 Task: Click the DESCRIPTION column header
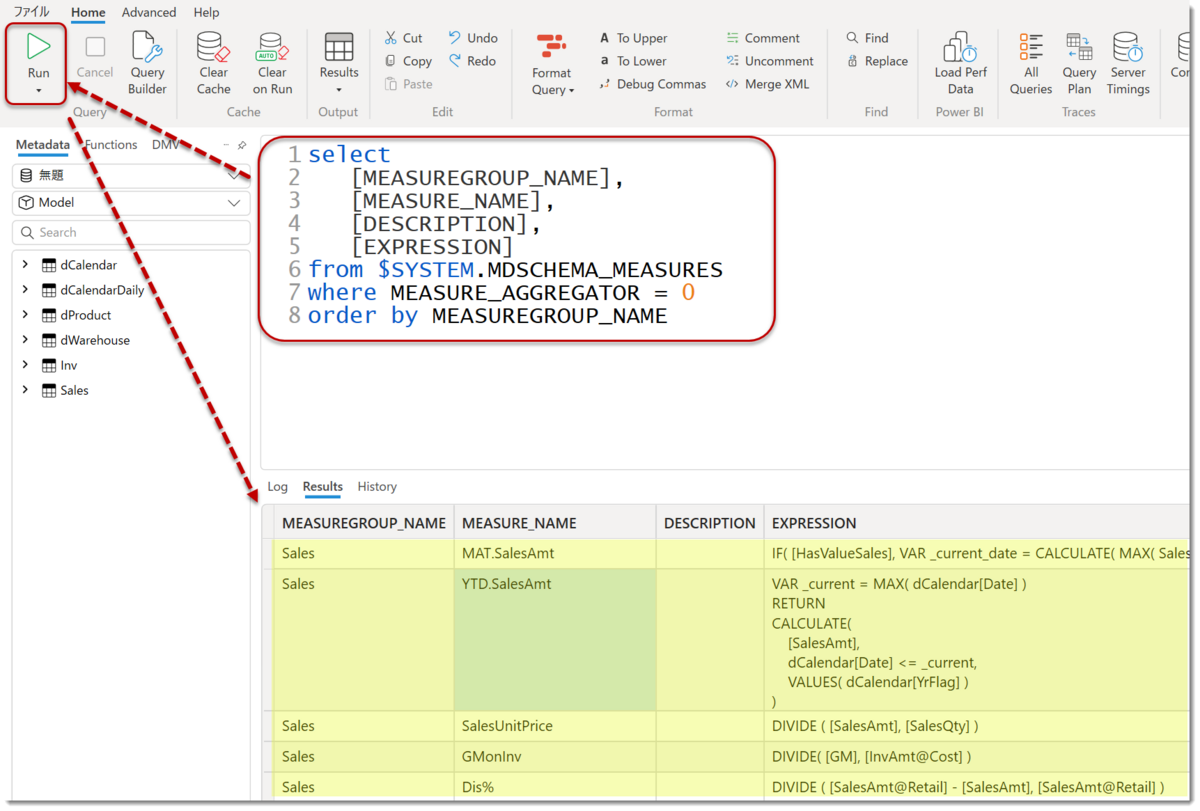710,523
